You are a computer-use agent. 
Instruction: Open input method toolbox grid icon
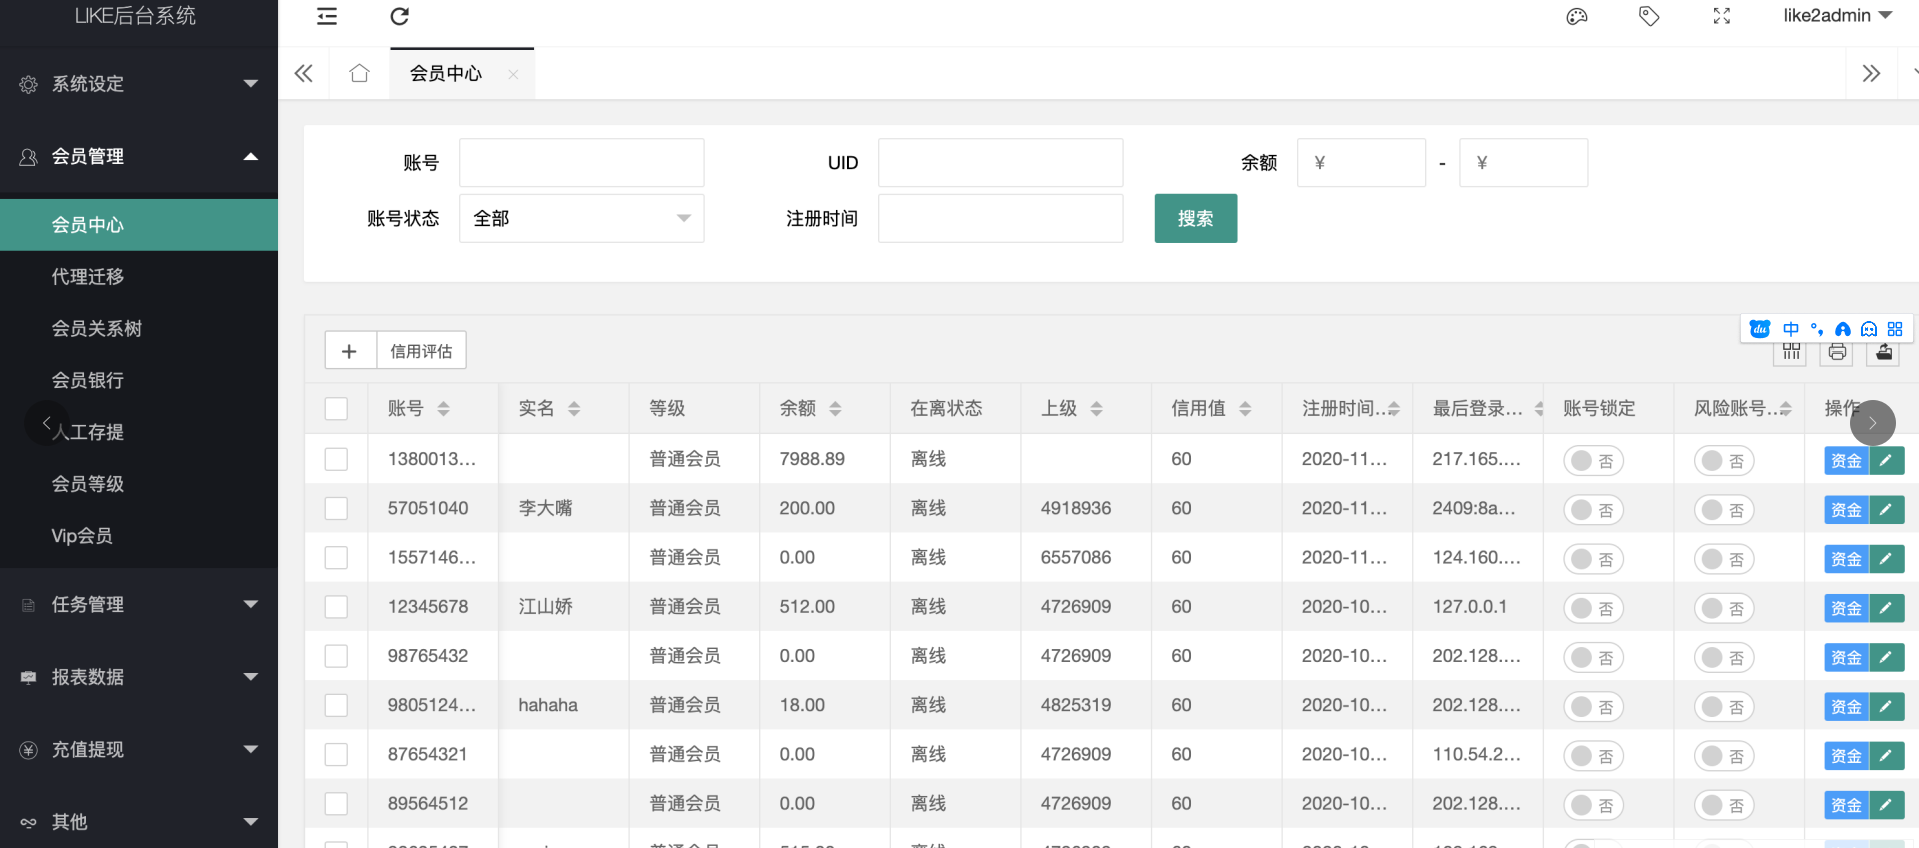[1895, 329]
